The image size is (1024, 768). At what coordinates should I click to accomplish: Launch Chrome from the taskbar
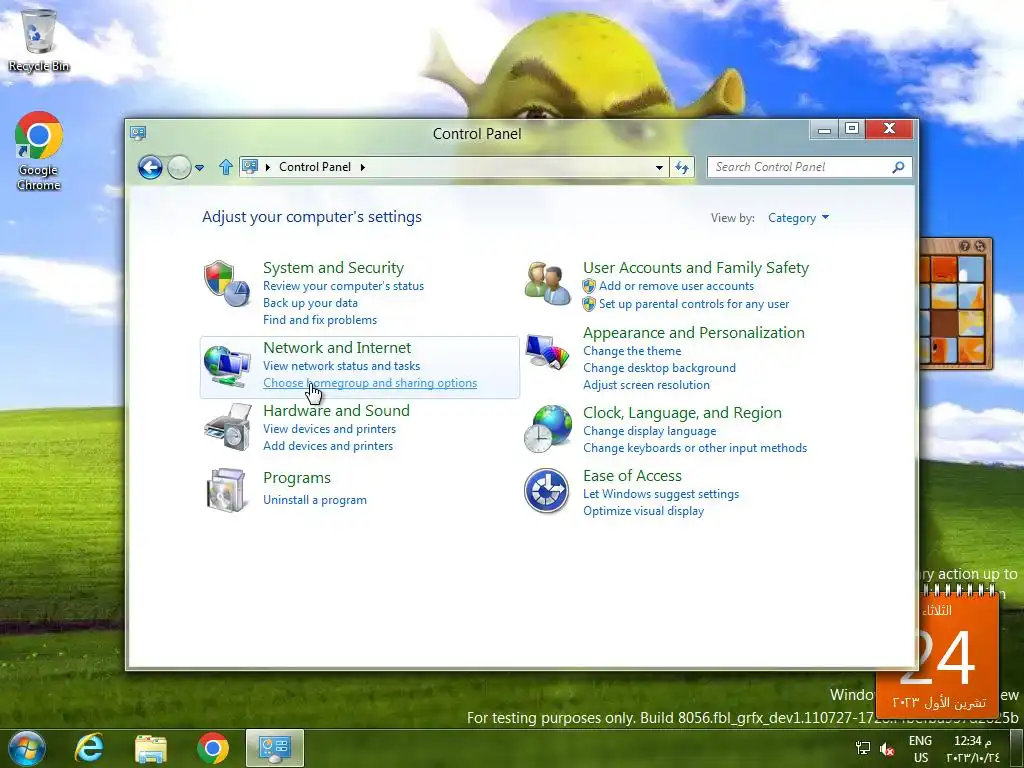(213, 748)
